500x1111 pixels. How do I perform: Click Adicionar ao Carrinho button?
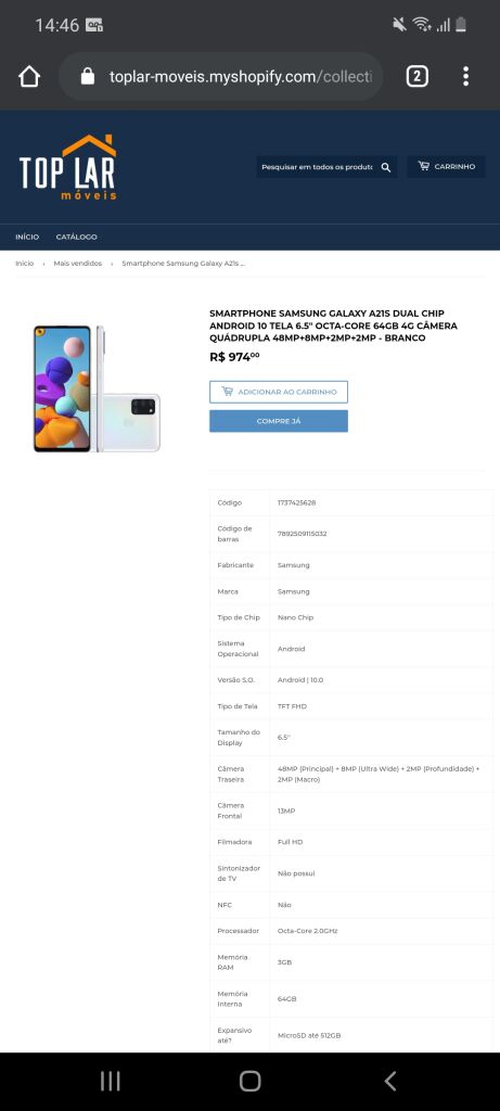(278, 392)
